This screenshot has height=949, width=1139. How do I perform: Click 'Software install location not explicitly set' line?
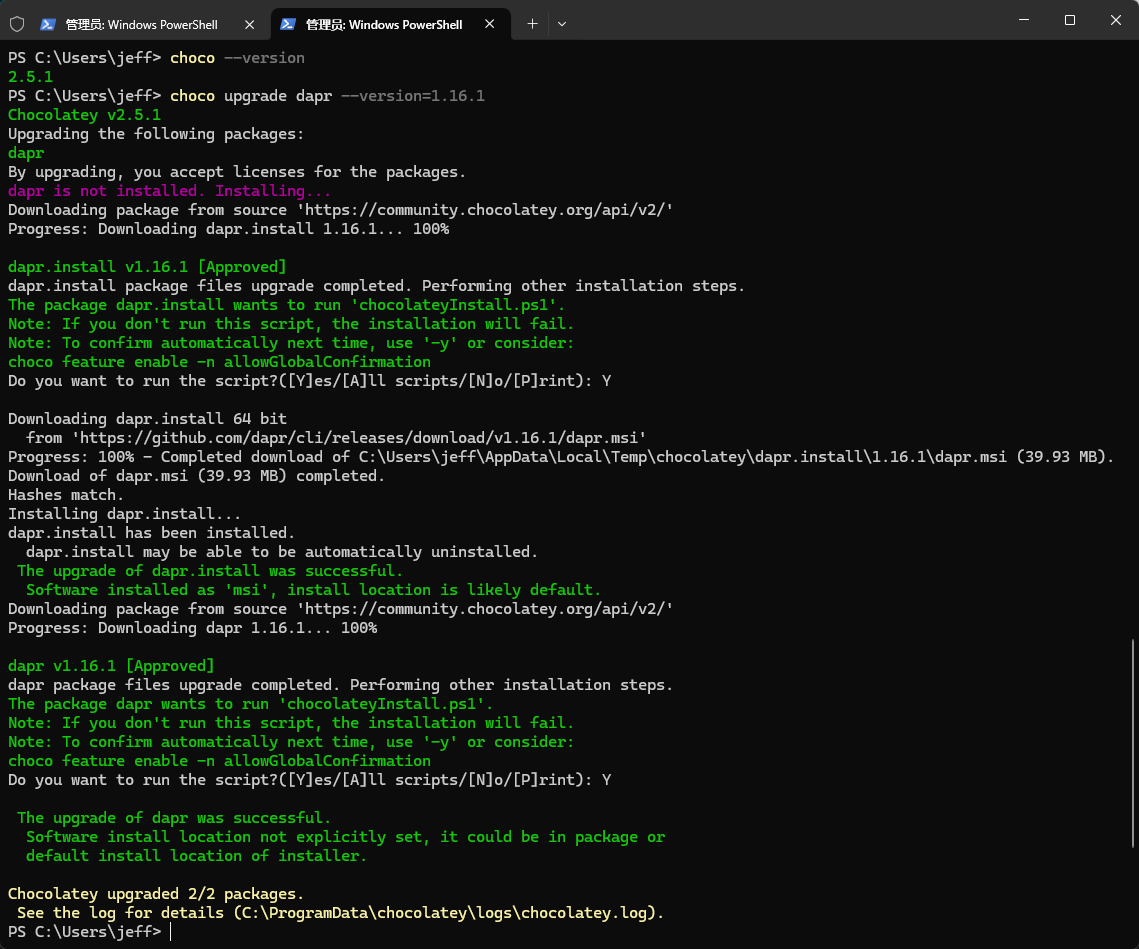[x=346, y=837]
